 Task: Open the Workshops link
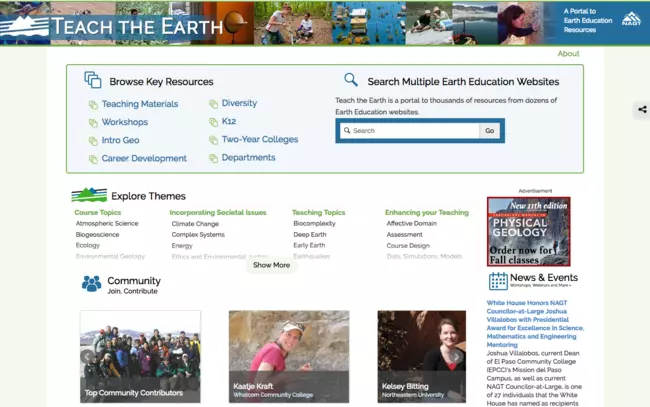[125, 122]
